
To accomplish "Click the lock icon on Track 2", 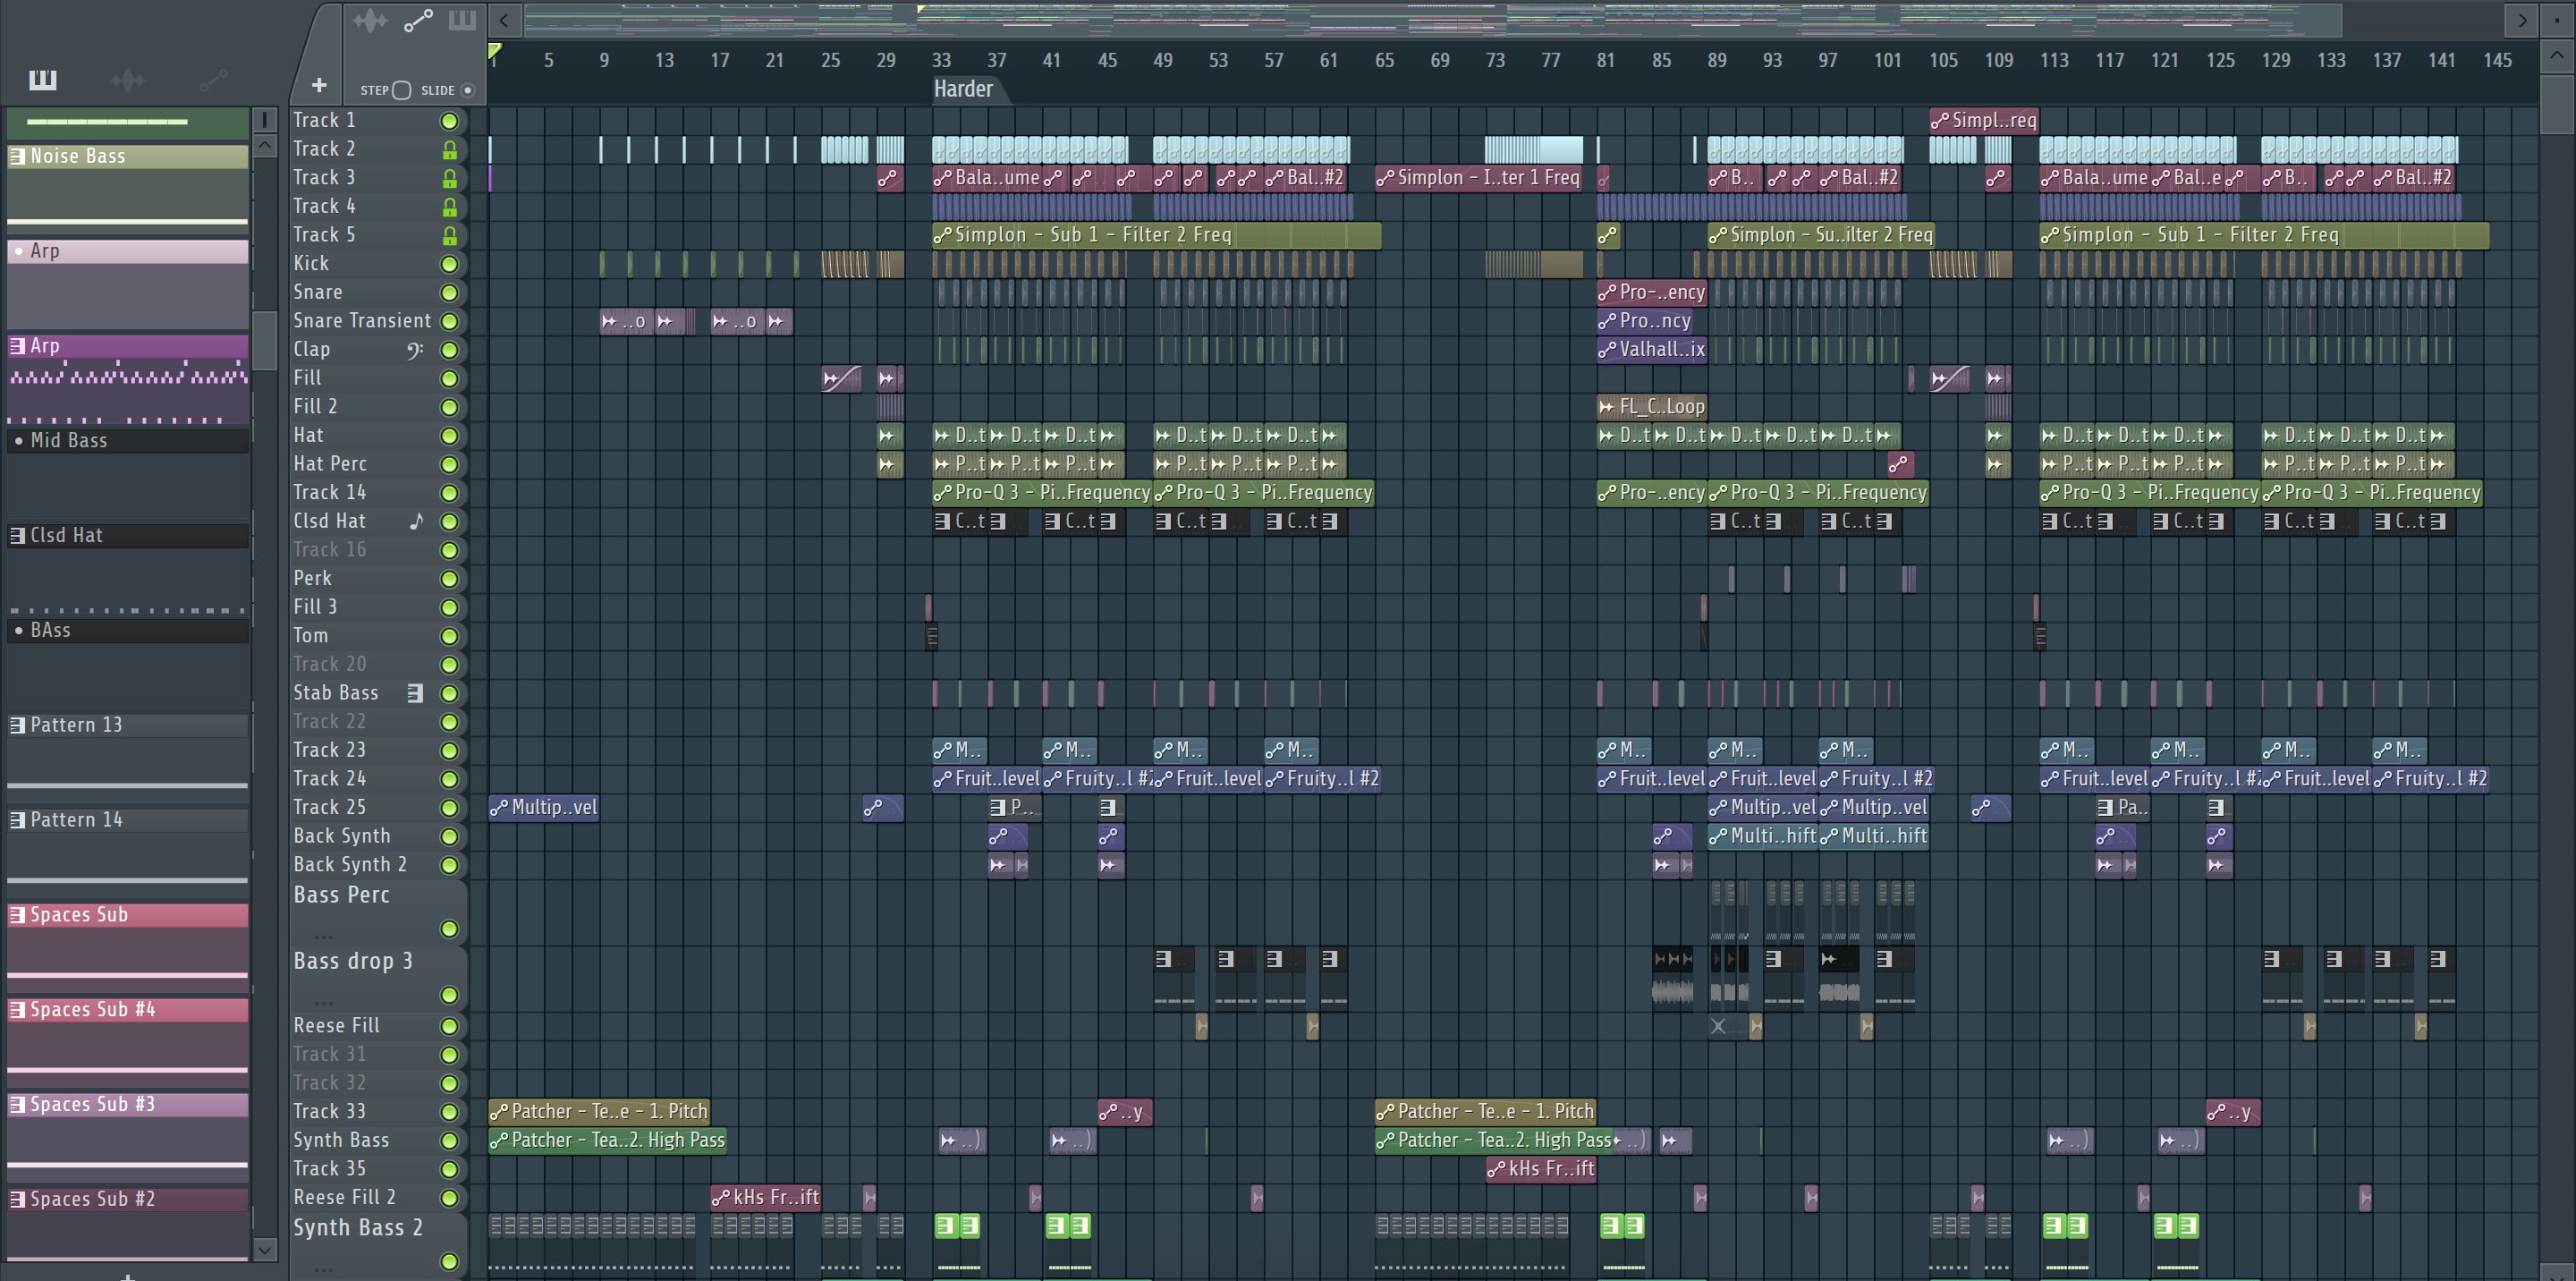I will tap(449, 149).
